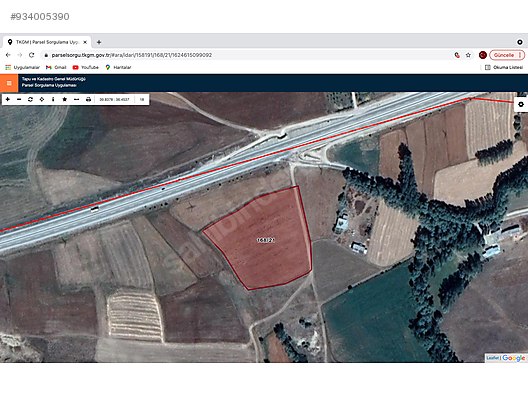Open a new browser tab
This screenshot has width=528, height=396.
99,42
